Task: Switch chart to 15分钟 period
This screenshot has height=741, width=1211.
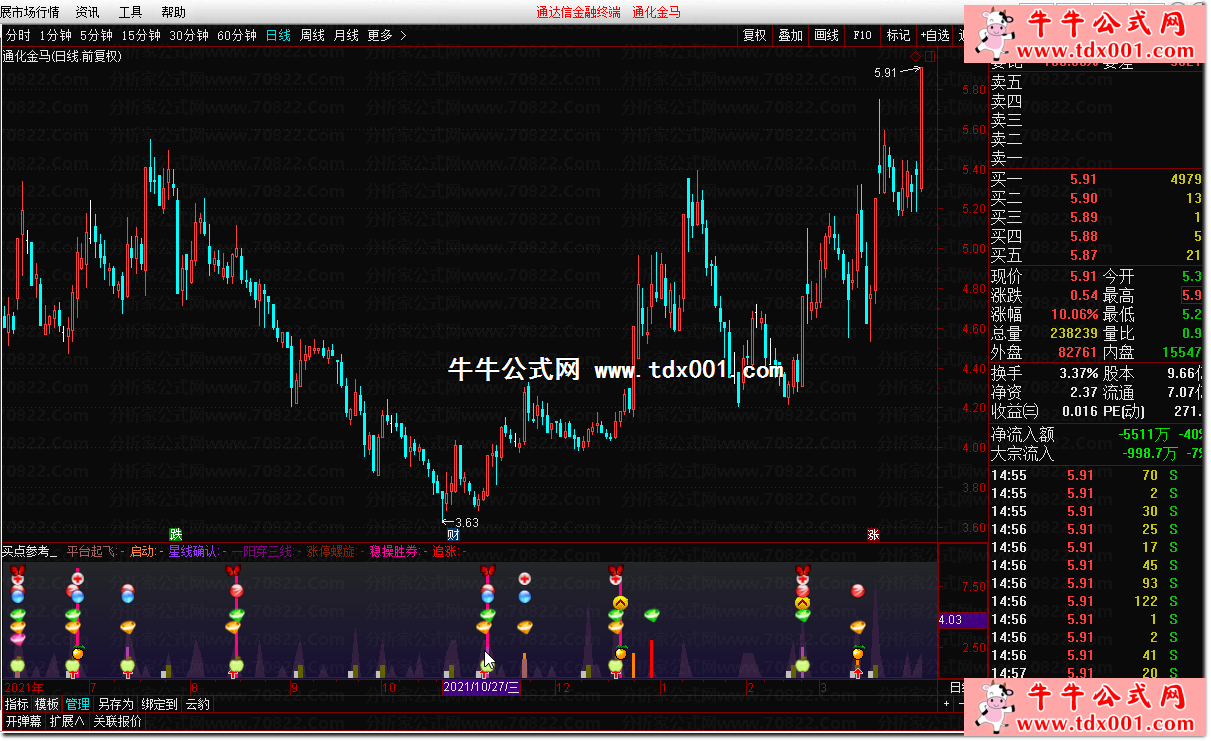Action: point(141,35)
